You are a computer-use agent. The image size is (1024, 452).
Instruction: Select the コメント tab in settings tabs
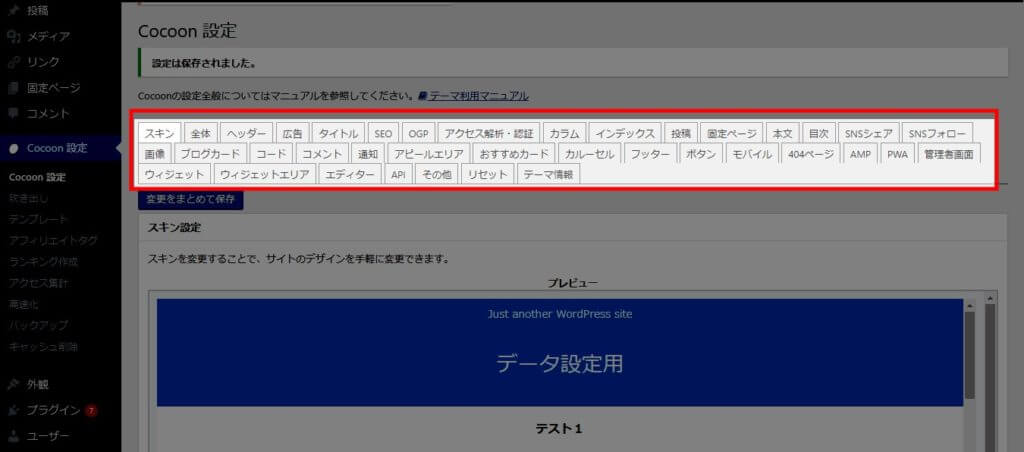pyautogui.click(x=322, y=154)
